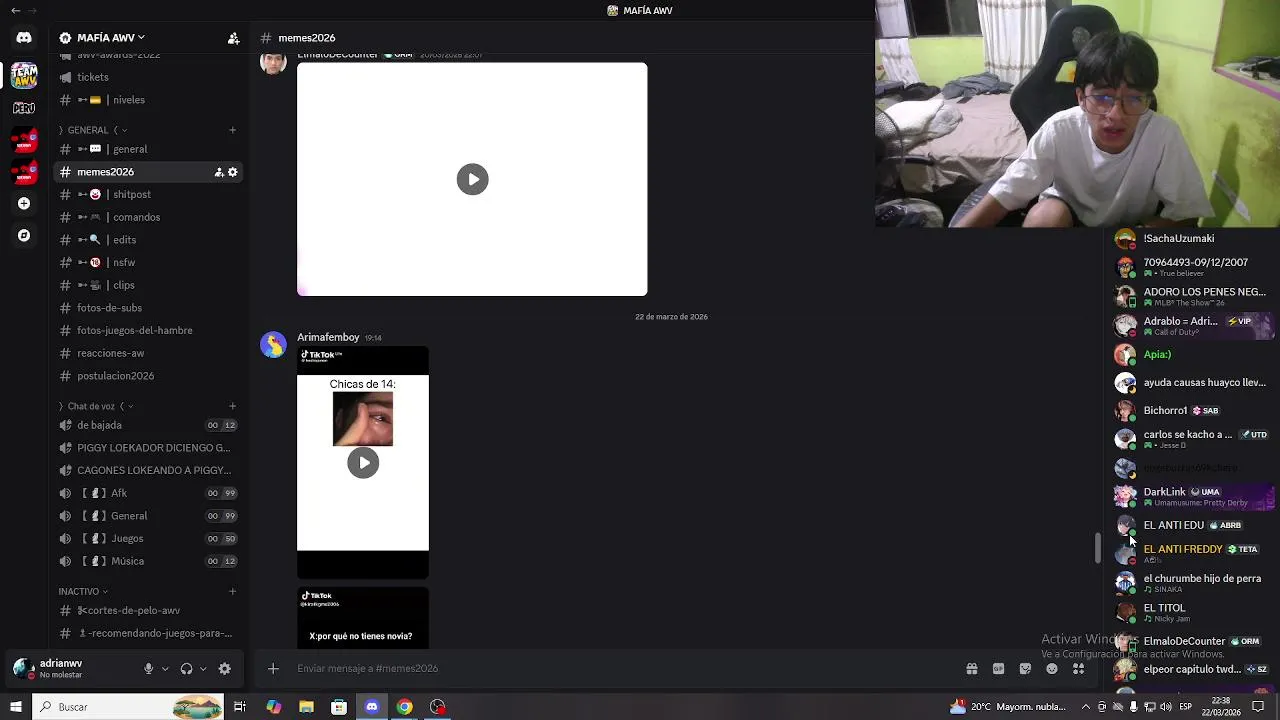Open Arimafemboy user profile name
The image size is (1280, 720).
328,337
